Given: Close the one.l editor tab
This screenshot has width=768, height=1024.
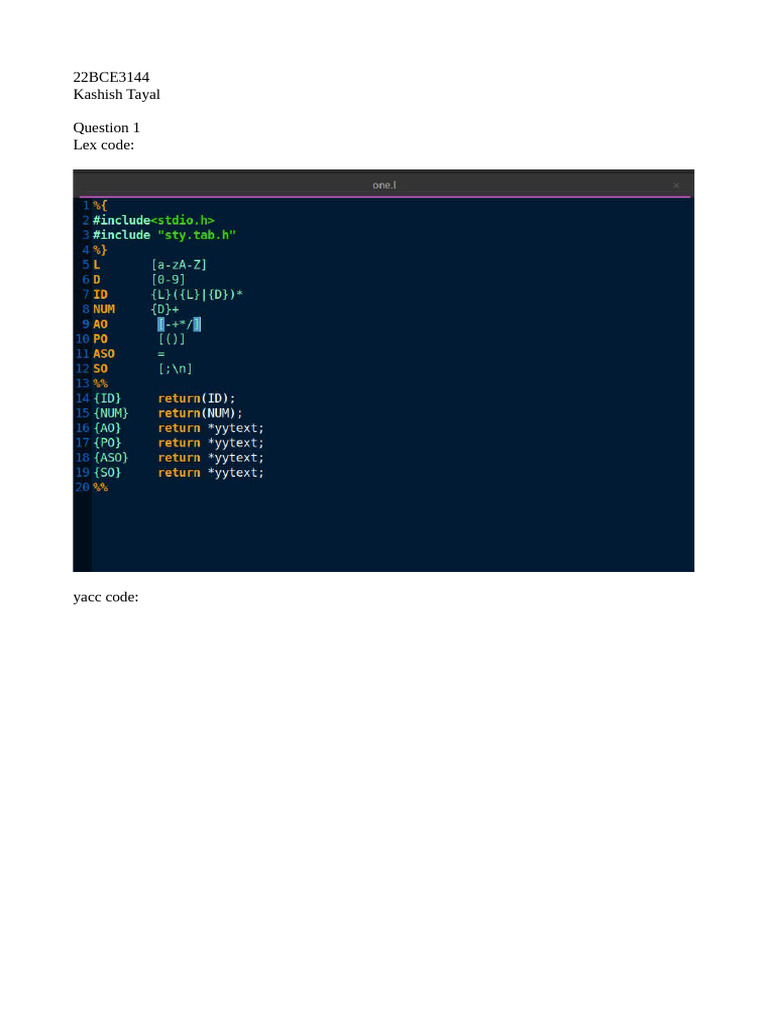Looking at the screenshot, I should (x=676, y=185).
